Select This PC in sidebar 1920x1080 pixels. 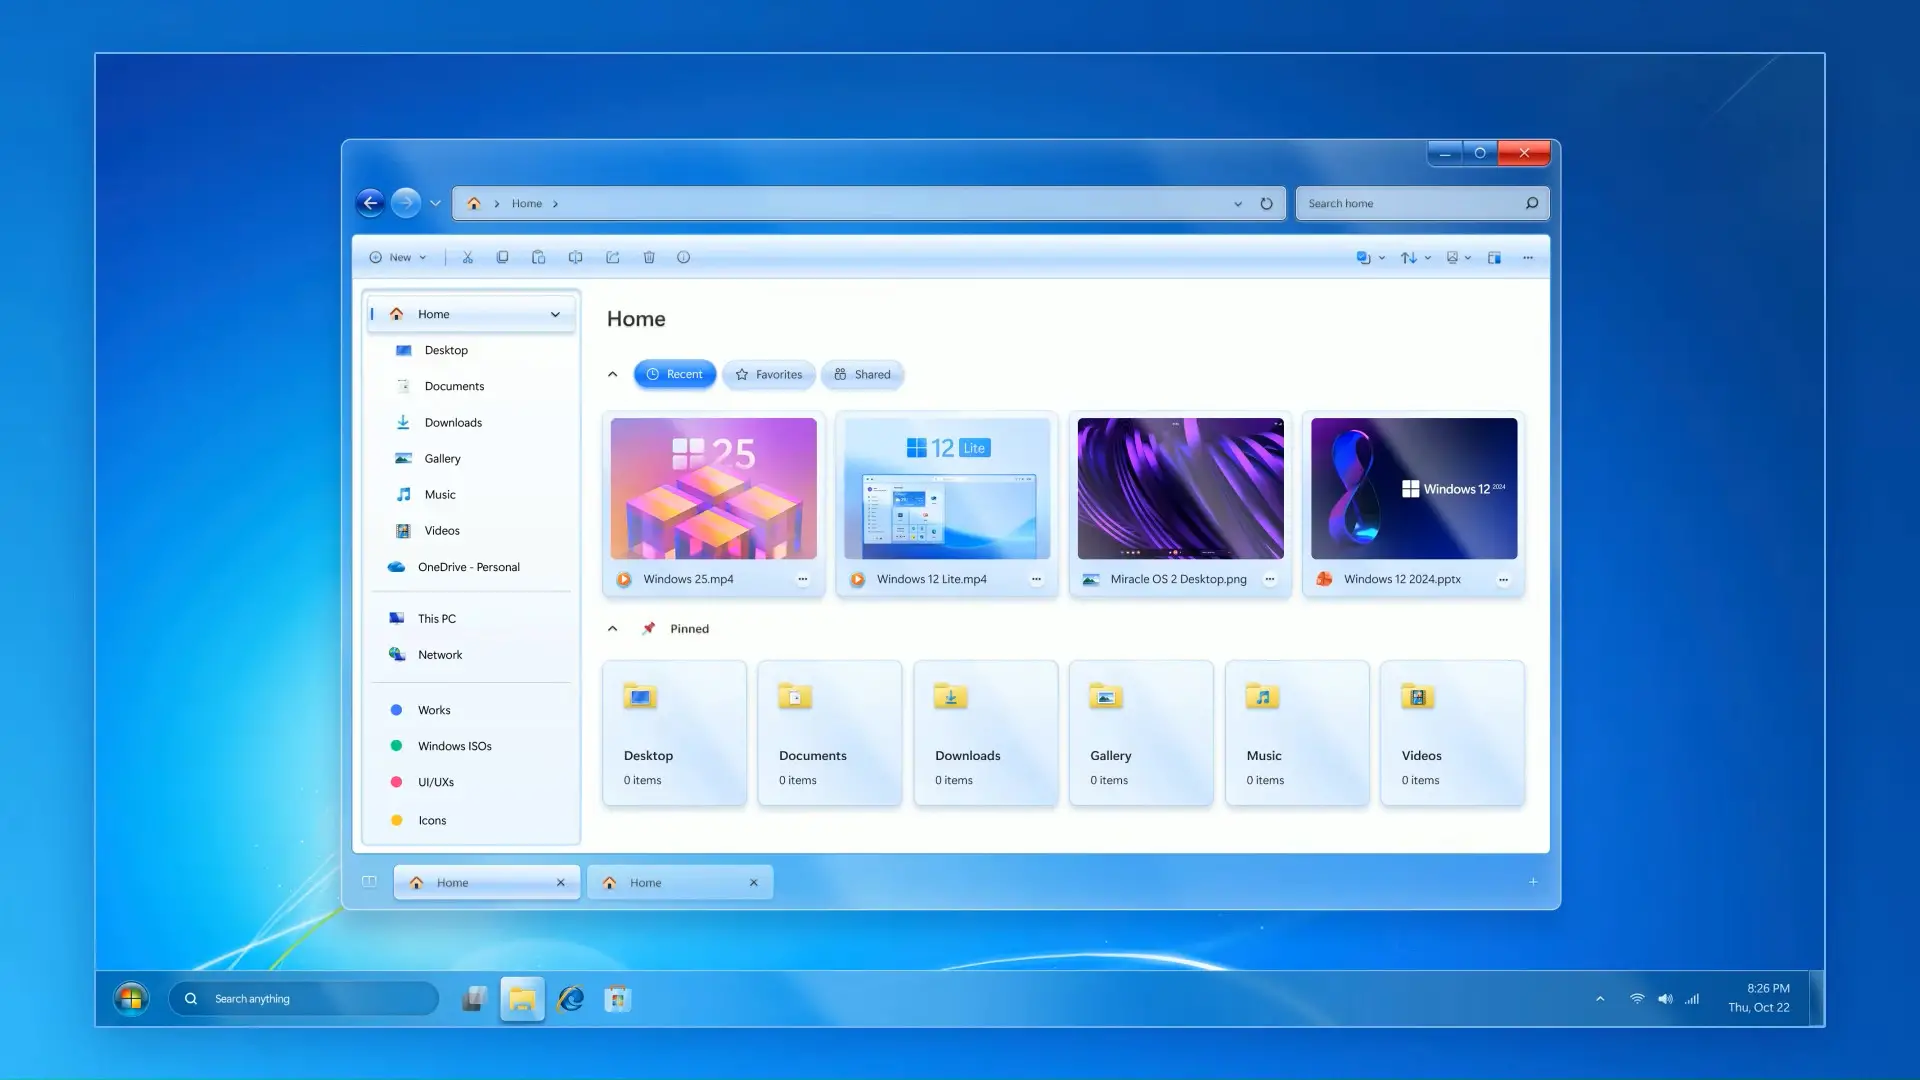coord(471,619)
